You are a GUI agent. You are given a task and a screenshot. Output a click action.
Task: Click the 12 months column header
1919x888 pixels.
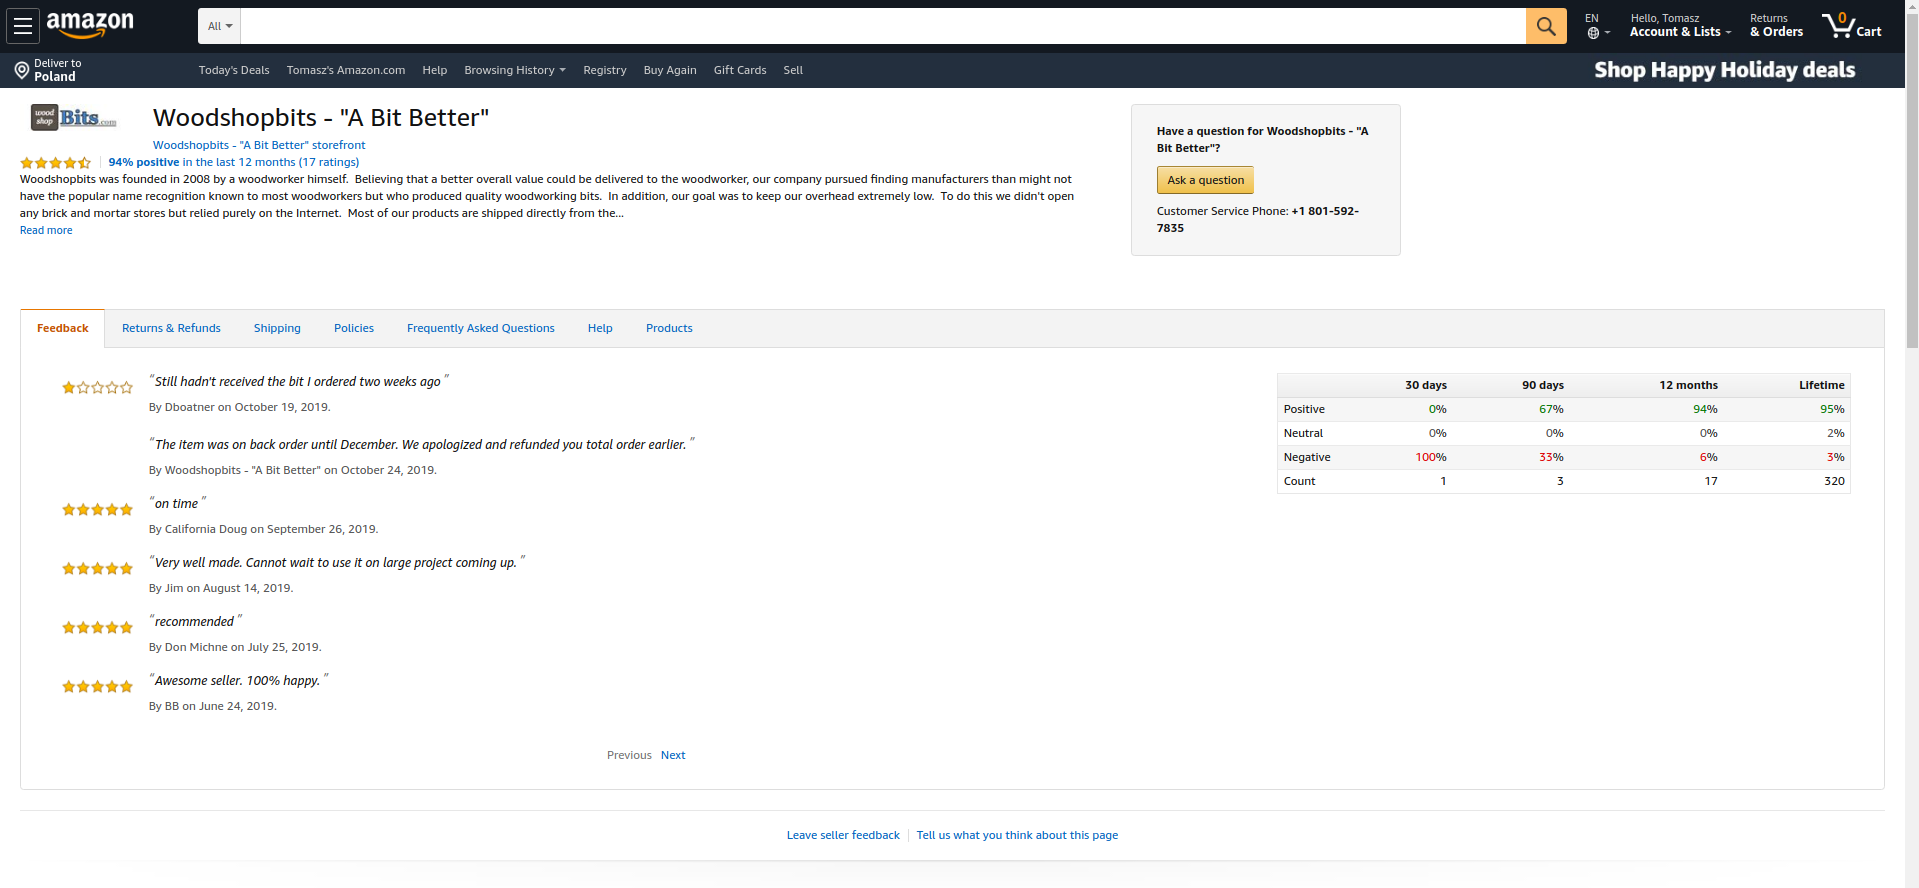pyautogui.click(x=1688, y=385)
